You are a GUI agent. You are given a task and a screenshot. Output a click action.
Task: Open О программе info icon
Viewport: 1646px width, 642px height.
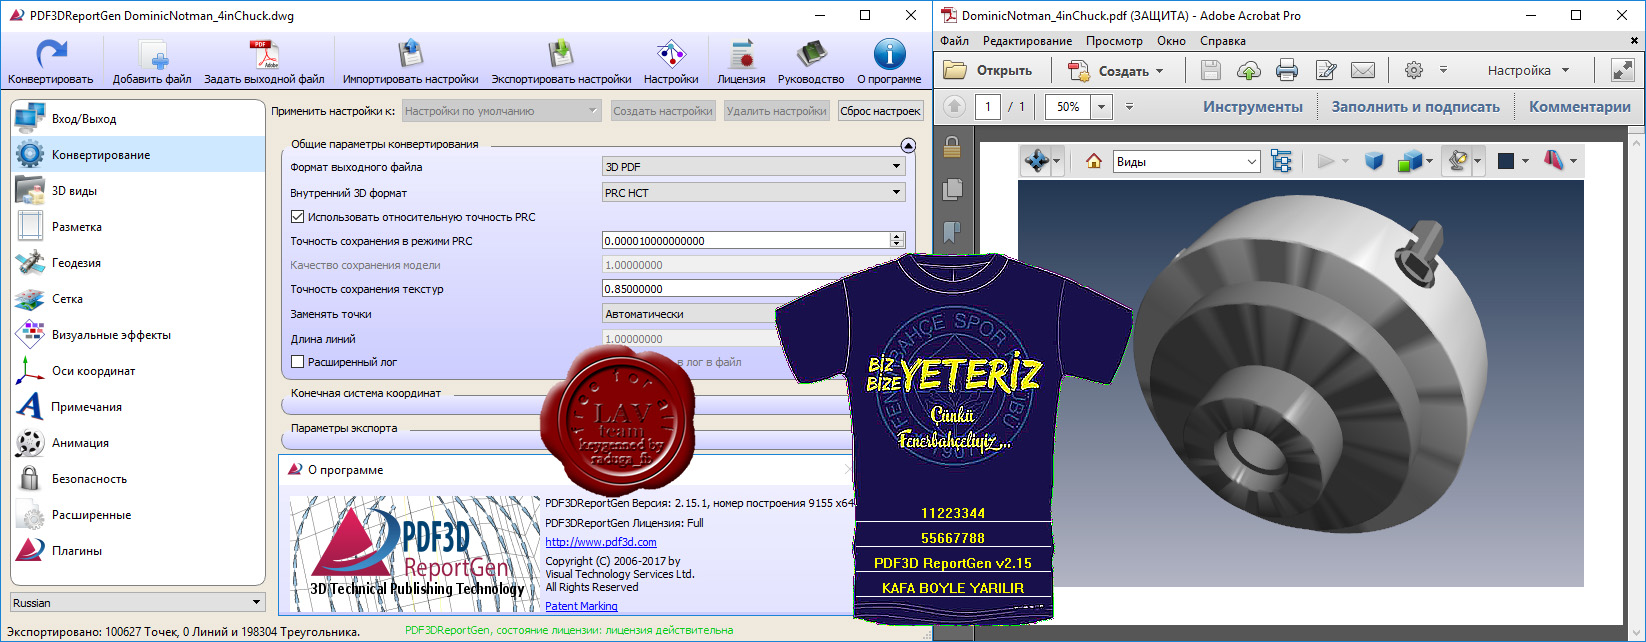point(889,55)
